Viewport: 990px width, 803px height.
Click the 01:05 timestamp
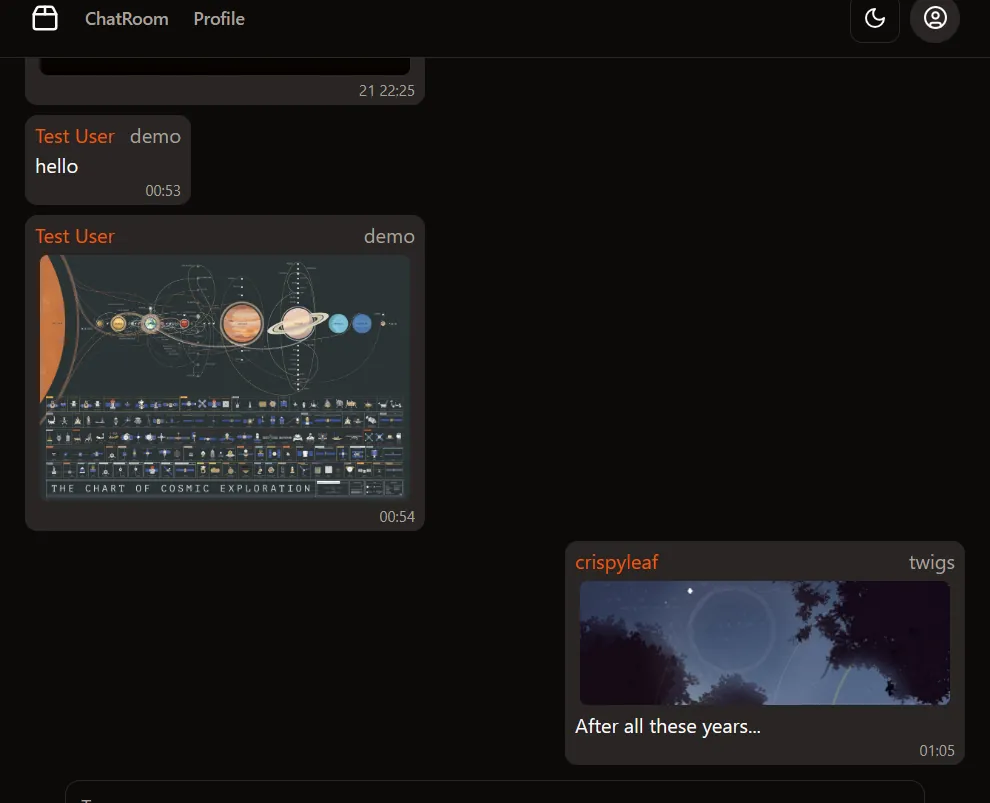pyautogui.click(x=937, y=751)
